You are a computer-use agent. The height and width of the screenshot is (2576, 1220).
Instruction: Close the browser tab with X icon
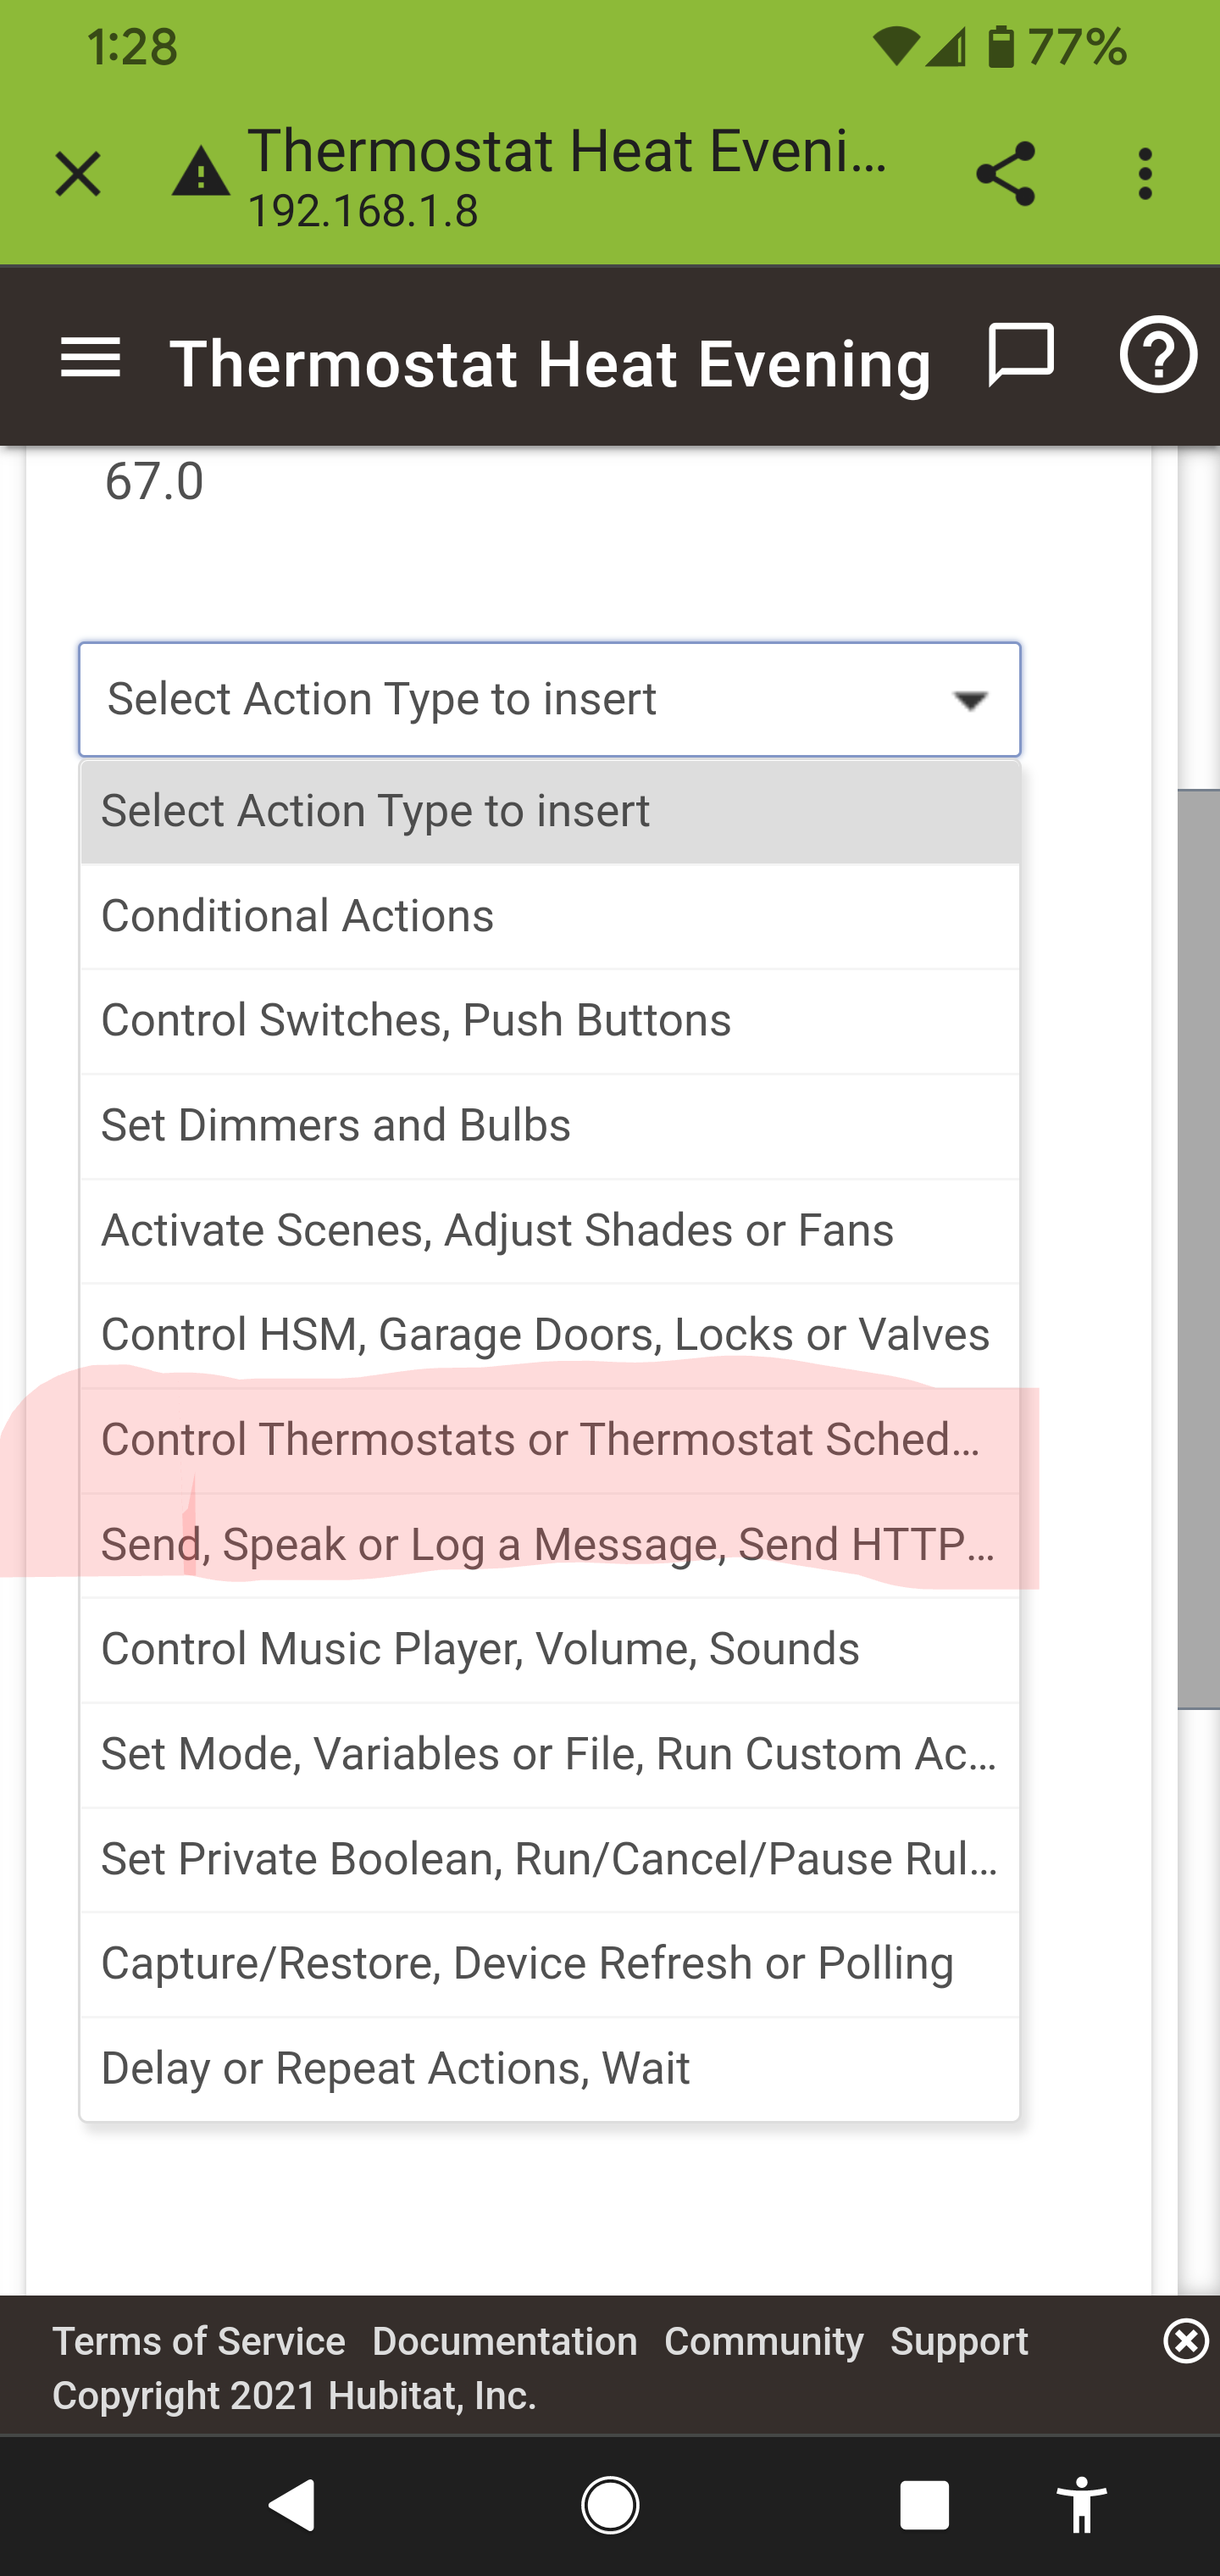pos(77,175)
